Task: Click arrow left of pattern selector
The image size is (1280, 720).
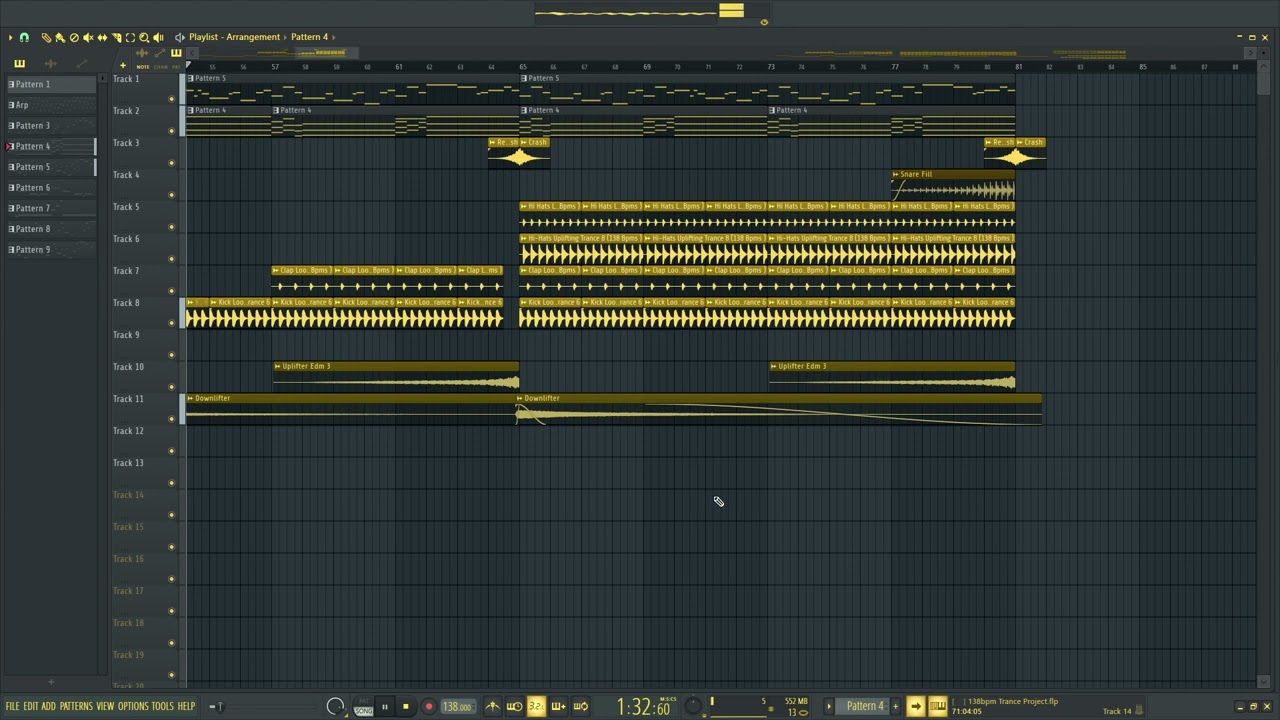Action: click(x=829, y=706)
